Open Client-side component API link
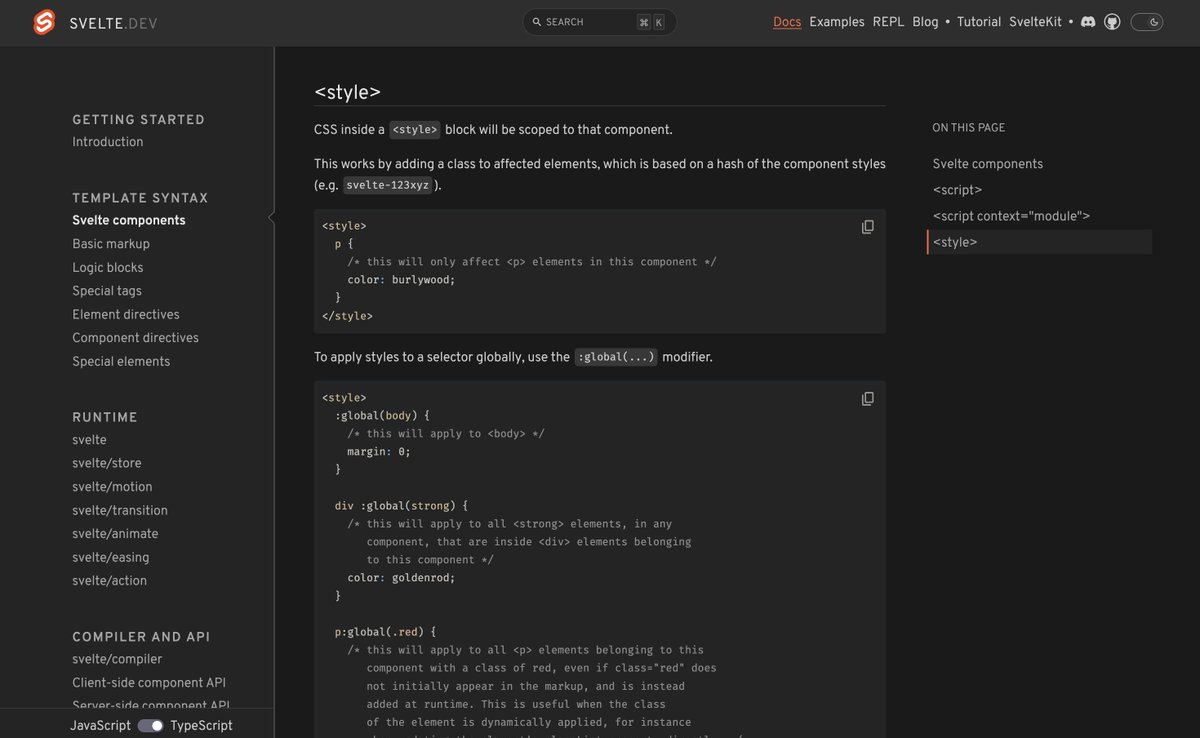The height and width of the screenshot is (738, 1200). pyautogui.click(x=149, y=683)
